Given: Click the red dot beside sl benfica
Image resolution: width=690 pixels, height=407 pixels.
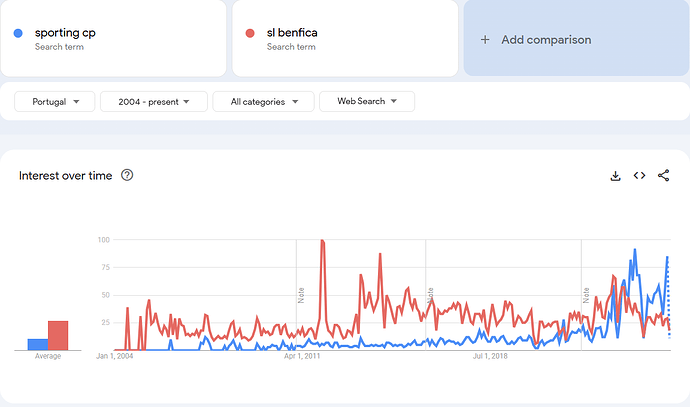Looking at the screenshot, I should point(251,33).
